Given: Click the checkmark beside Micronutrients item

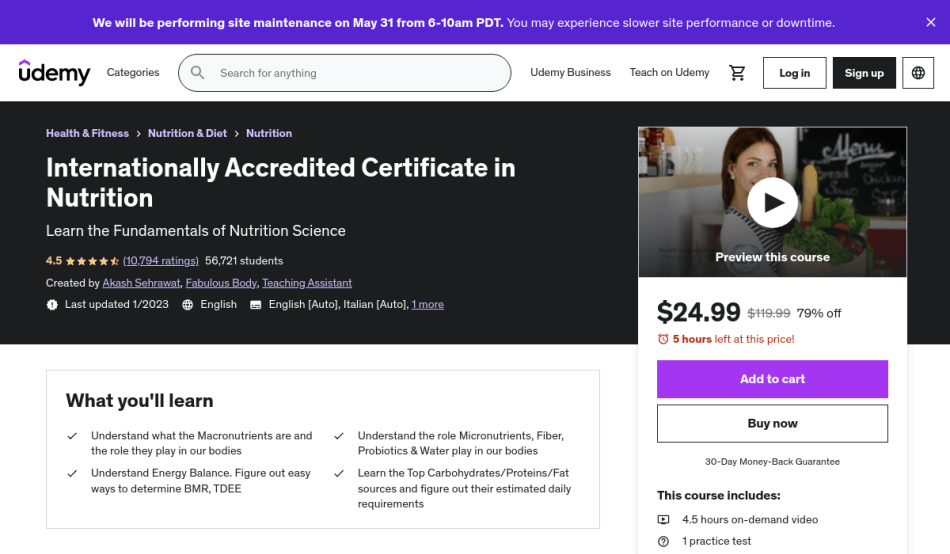Looking at the screenshot, I should 339,436.
